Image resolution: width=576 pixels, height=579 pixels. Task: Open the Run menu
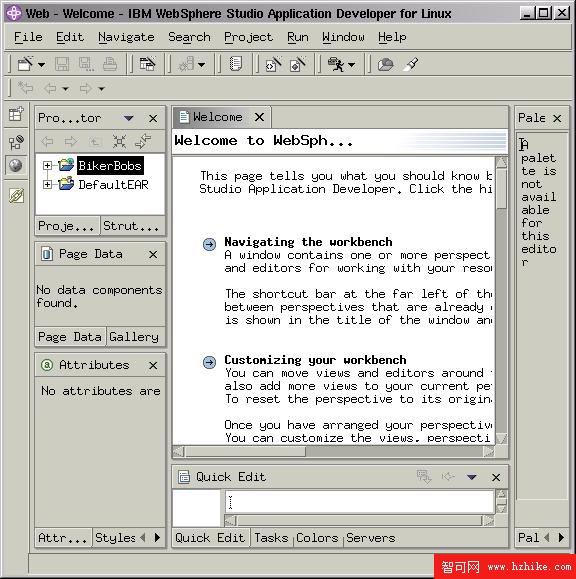[298, 37]
